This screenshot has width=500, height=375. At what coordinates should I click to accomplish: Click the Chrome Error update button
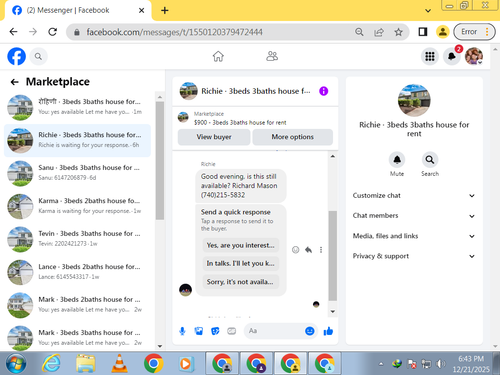474,32
